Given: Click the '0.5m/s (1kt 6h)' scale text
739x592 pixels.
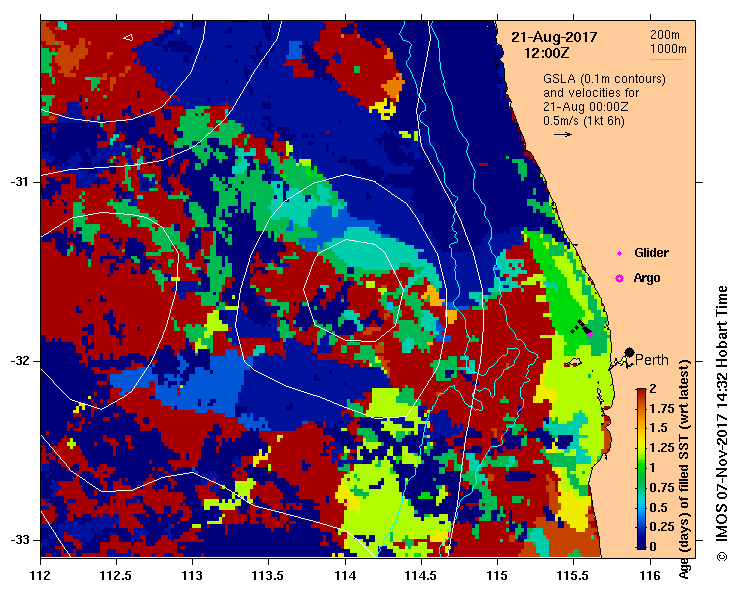Looking at the screenshot, I should [584, 121].
